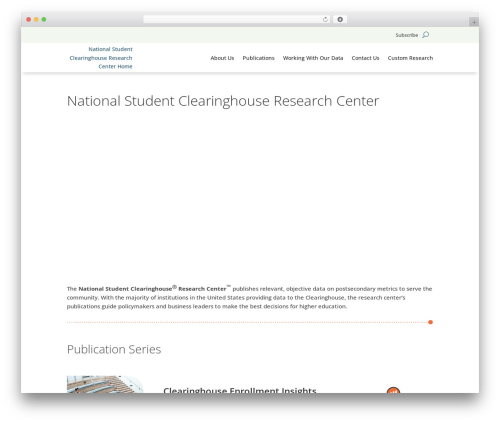
Task: Open the Contact Us menu
Action: [x=365, y=58]
